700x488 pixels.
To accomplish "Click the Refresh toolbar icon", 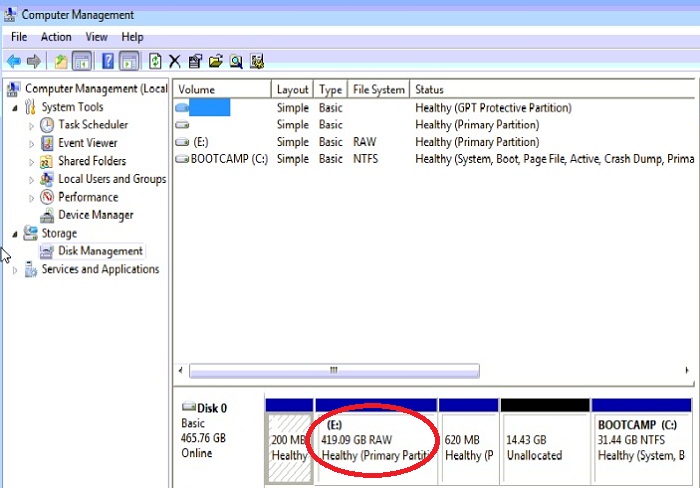I will coord(155,61).
